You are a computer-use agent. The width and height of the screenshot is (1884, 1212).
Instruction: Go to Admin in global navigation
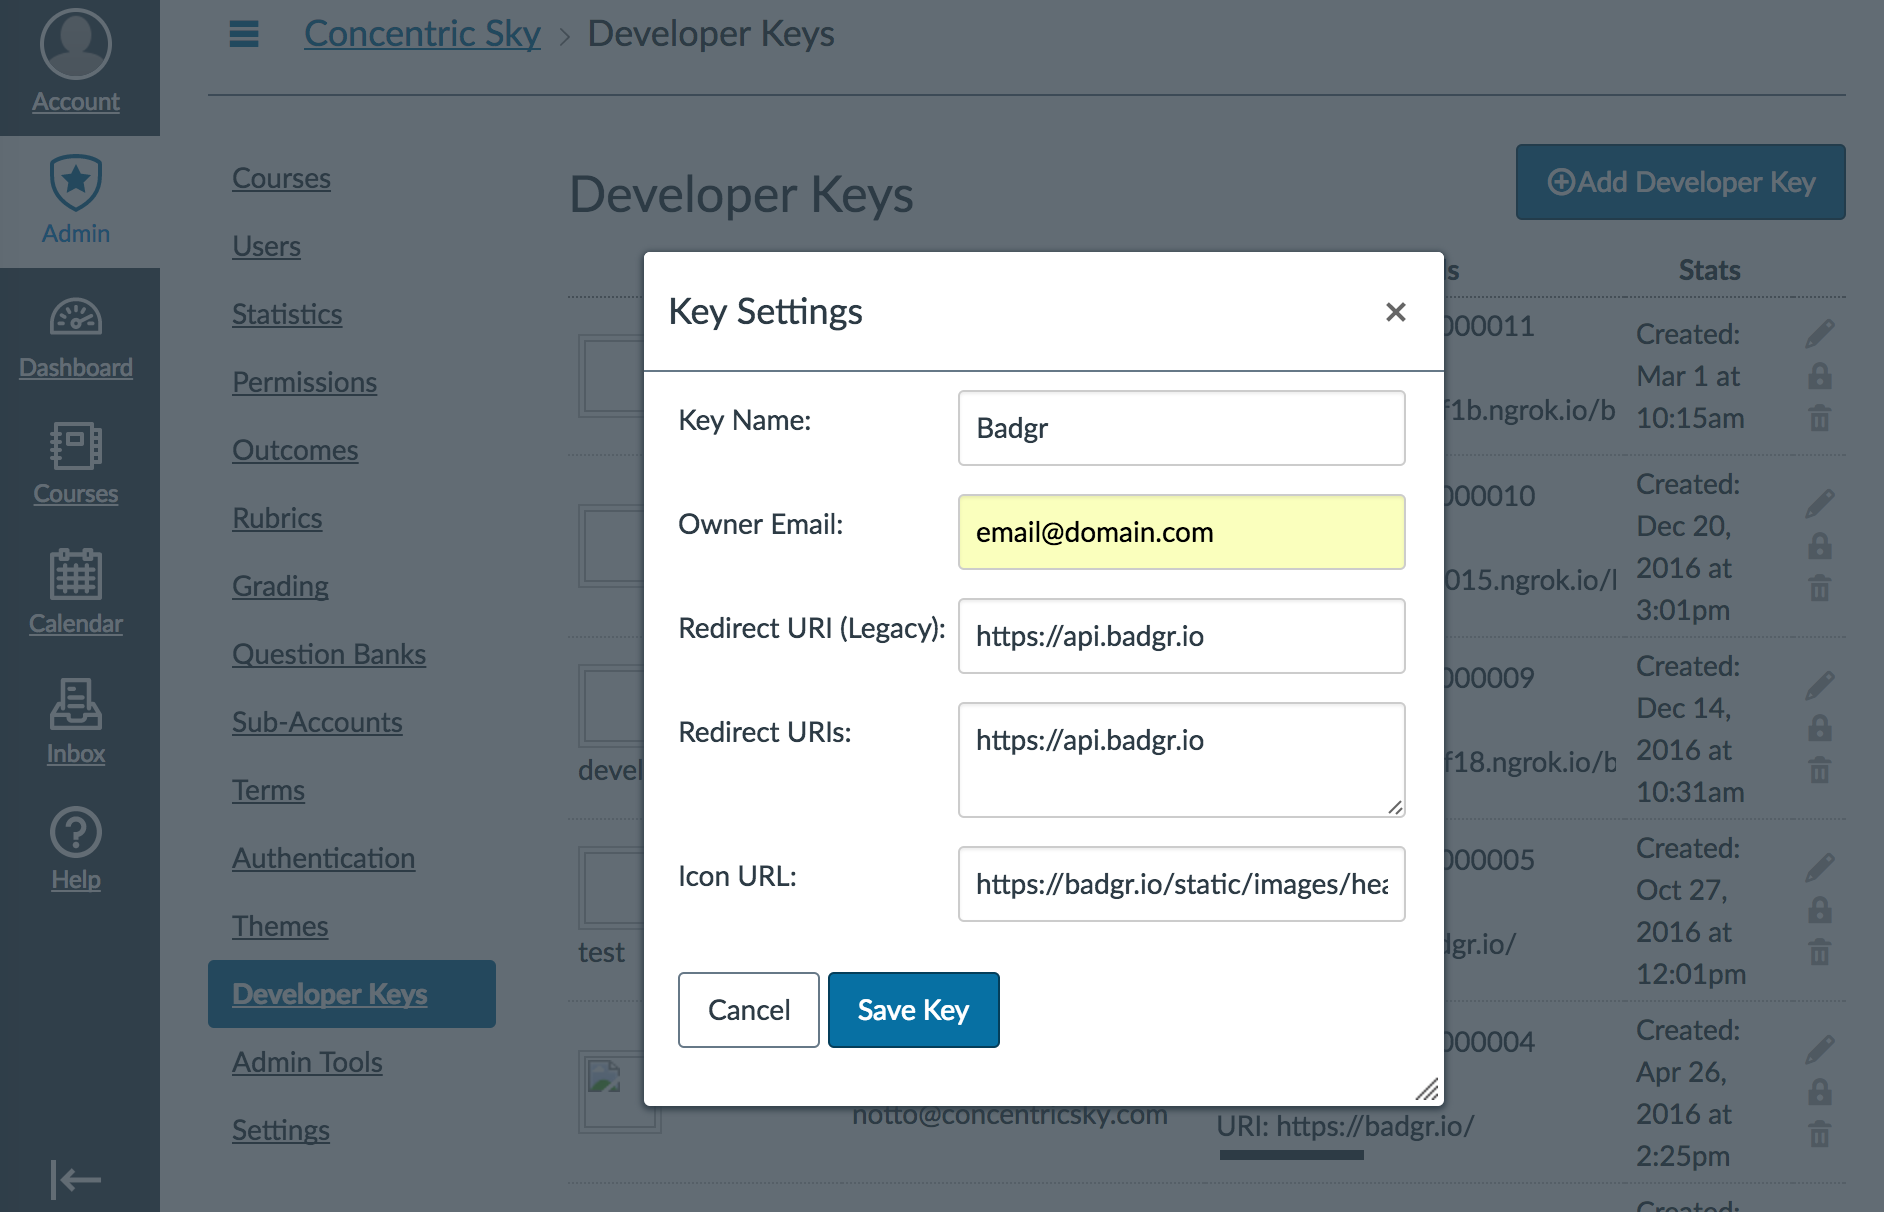(x=76, y=200)
